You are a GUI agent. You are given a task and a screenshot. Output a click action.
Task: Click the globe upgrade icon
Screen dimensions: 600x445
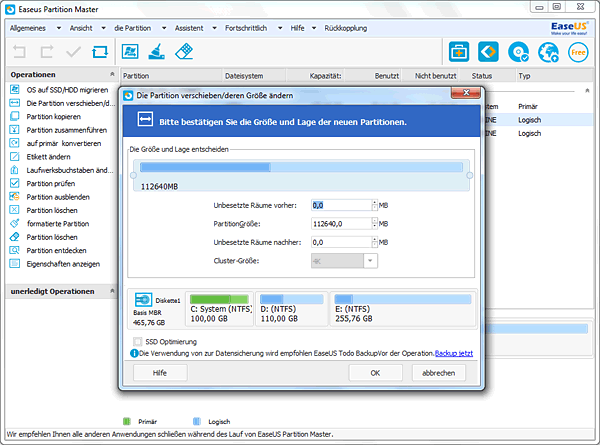click(x=548, y=52)
